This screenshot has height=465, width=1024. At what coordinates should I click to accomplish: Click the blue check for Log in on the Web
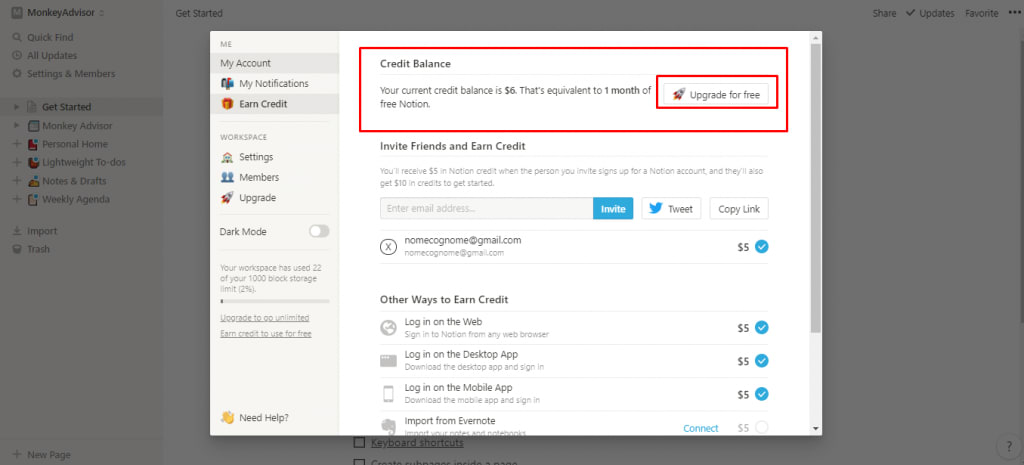click(x=761, y=328)
